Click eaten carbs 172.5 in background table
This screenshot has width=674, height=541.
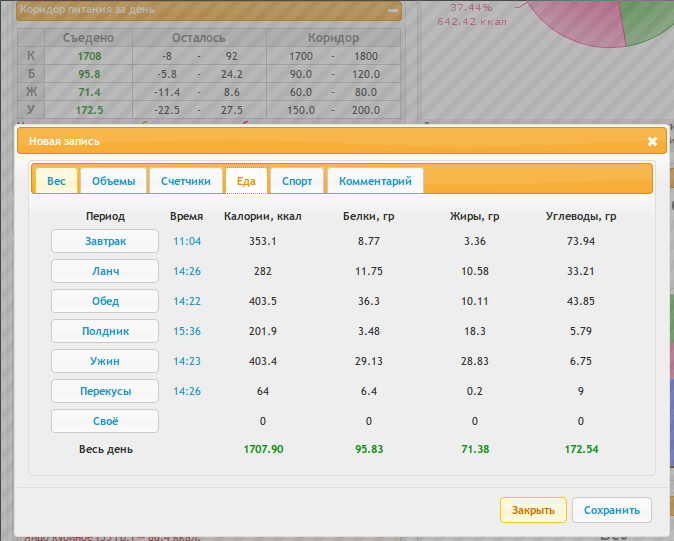(x=89, y=110)
